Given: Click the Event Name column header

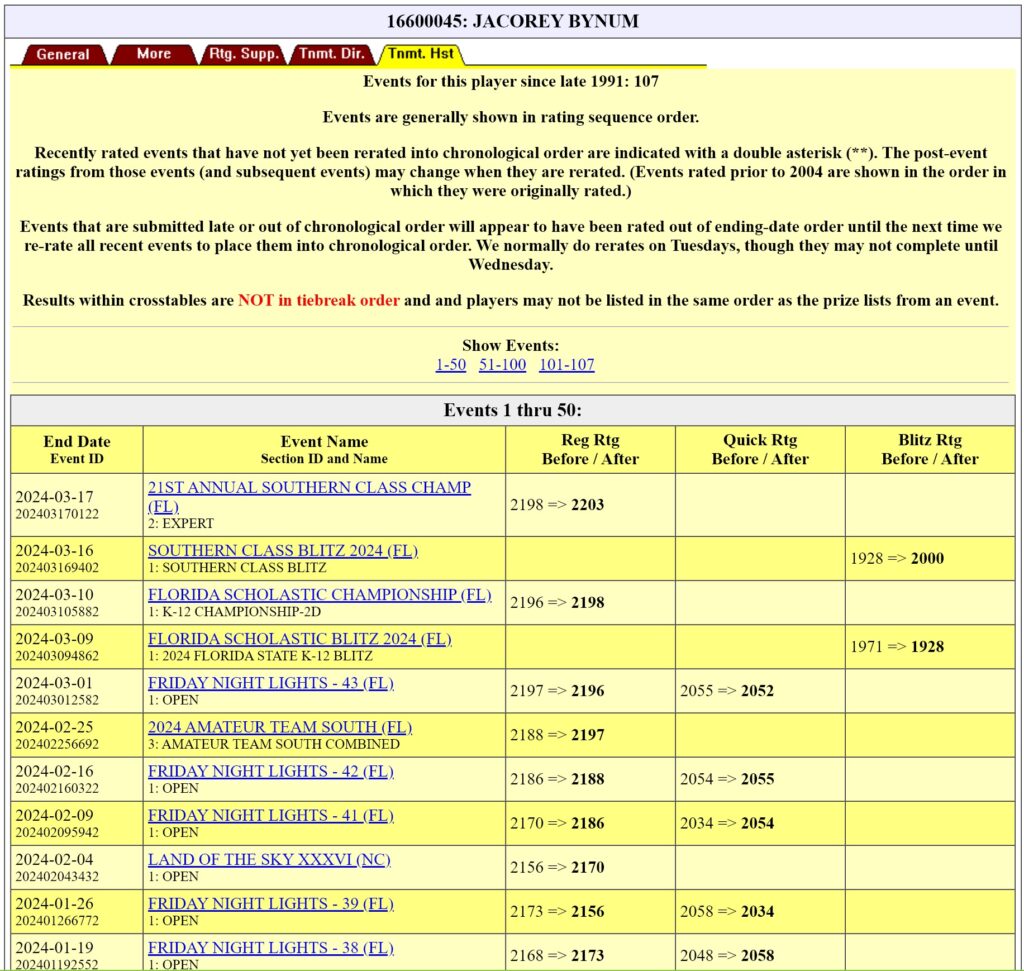Looking at the screenshot, I should pos(324,449).
